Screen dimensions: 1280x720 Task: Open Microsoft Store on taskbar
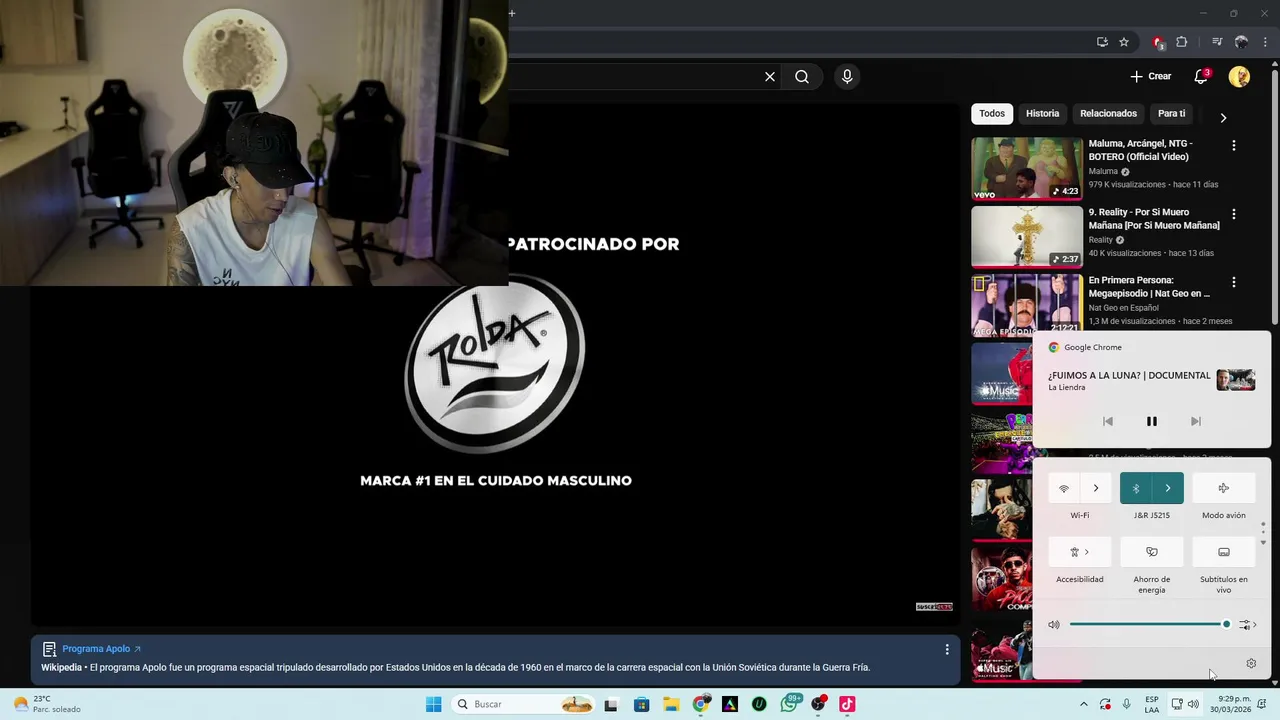pyautogui.click(x=642, y=704)
